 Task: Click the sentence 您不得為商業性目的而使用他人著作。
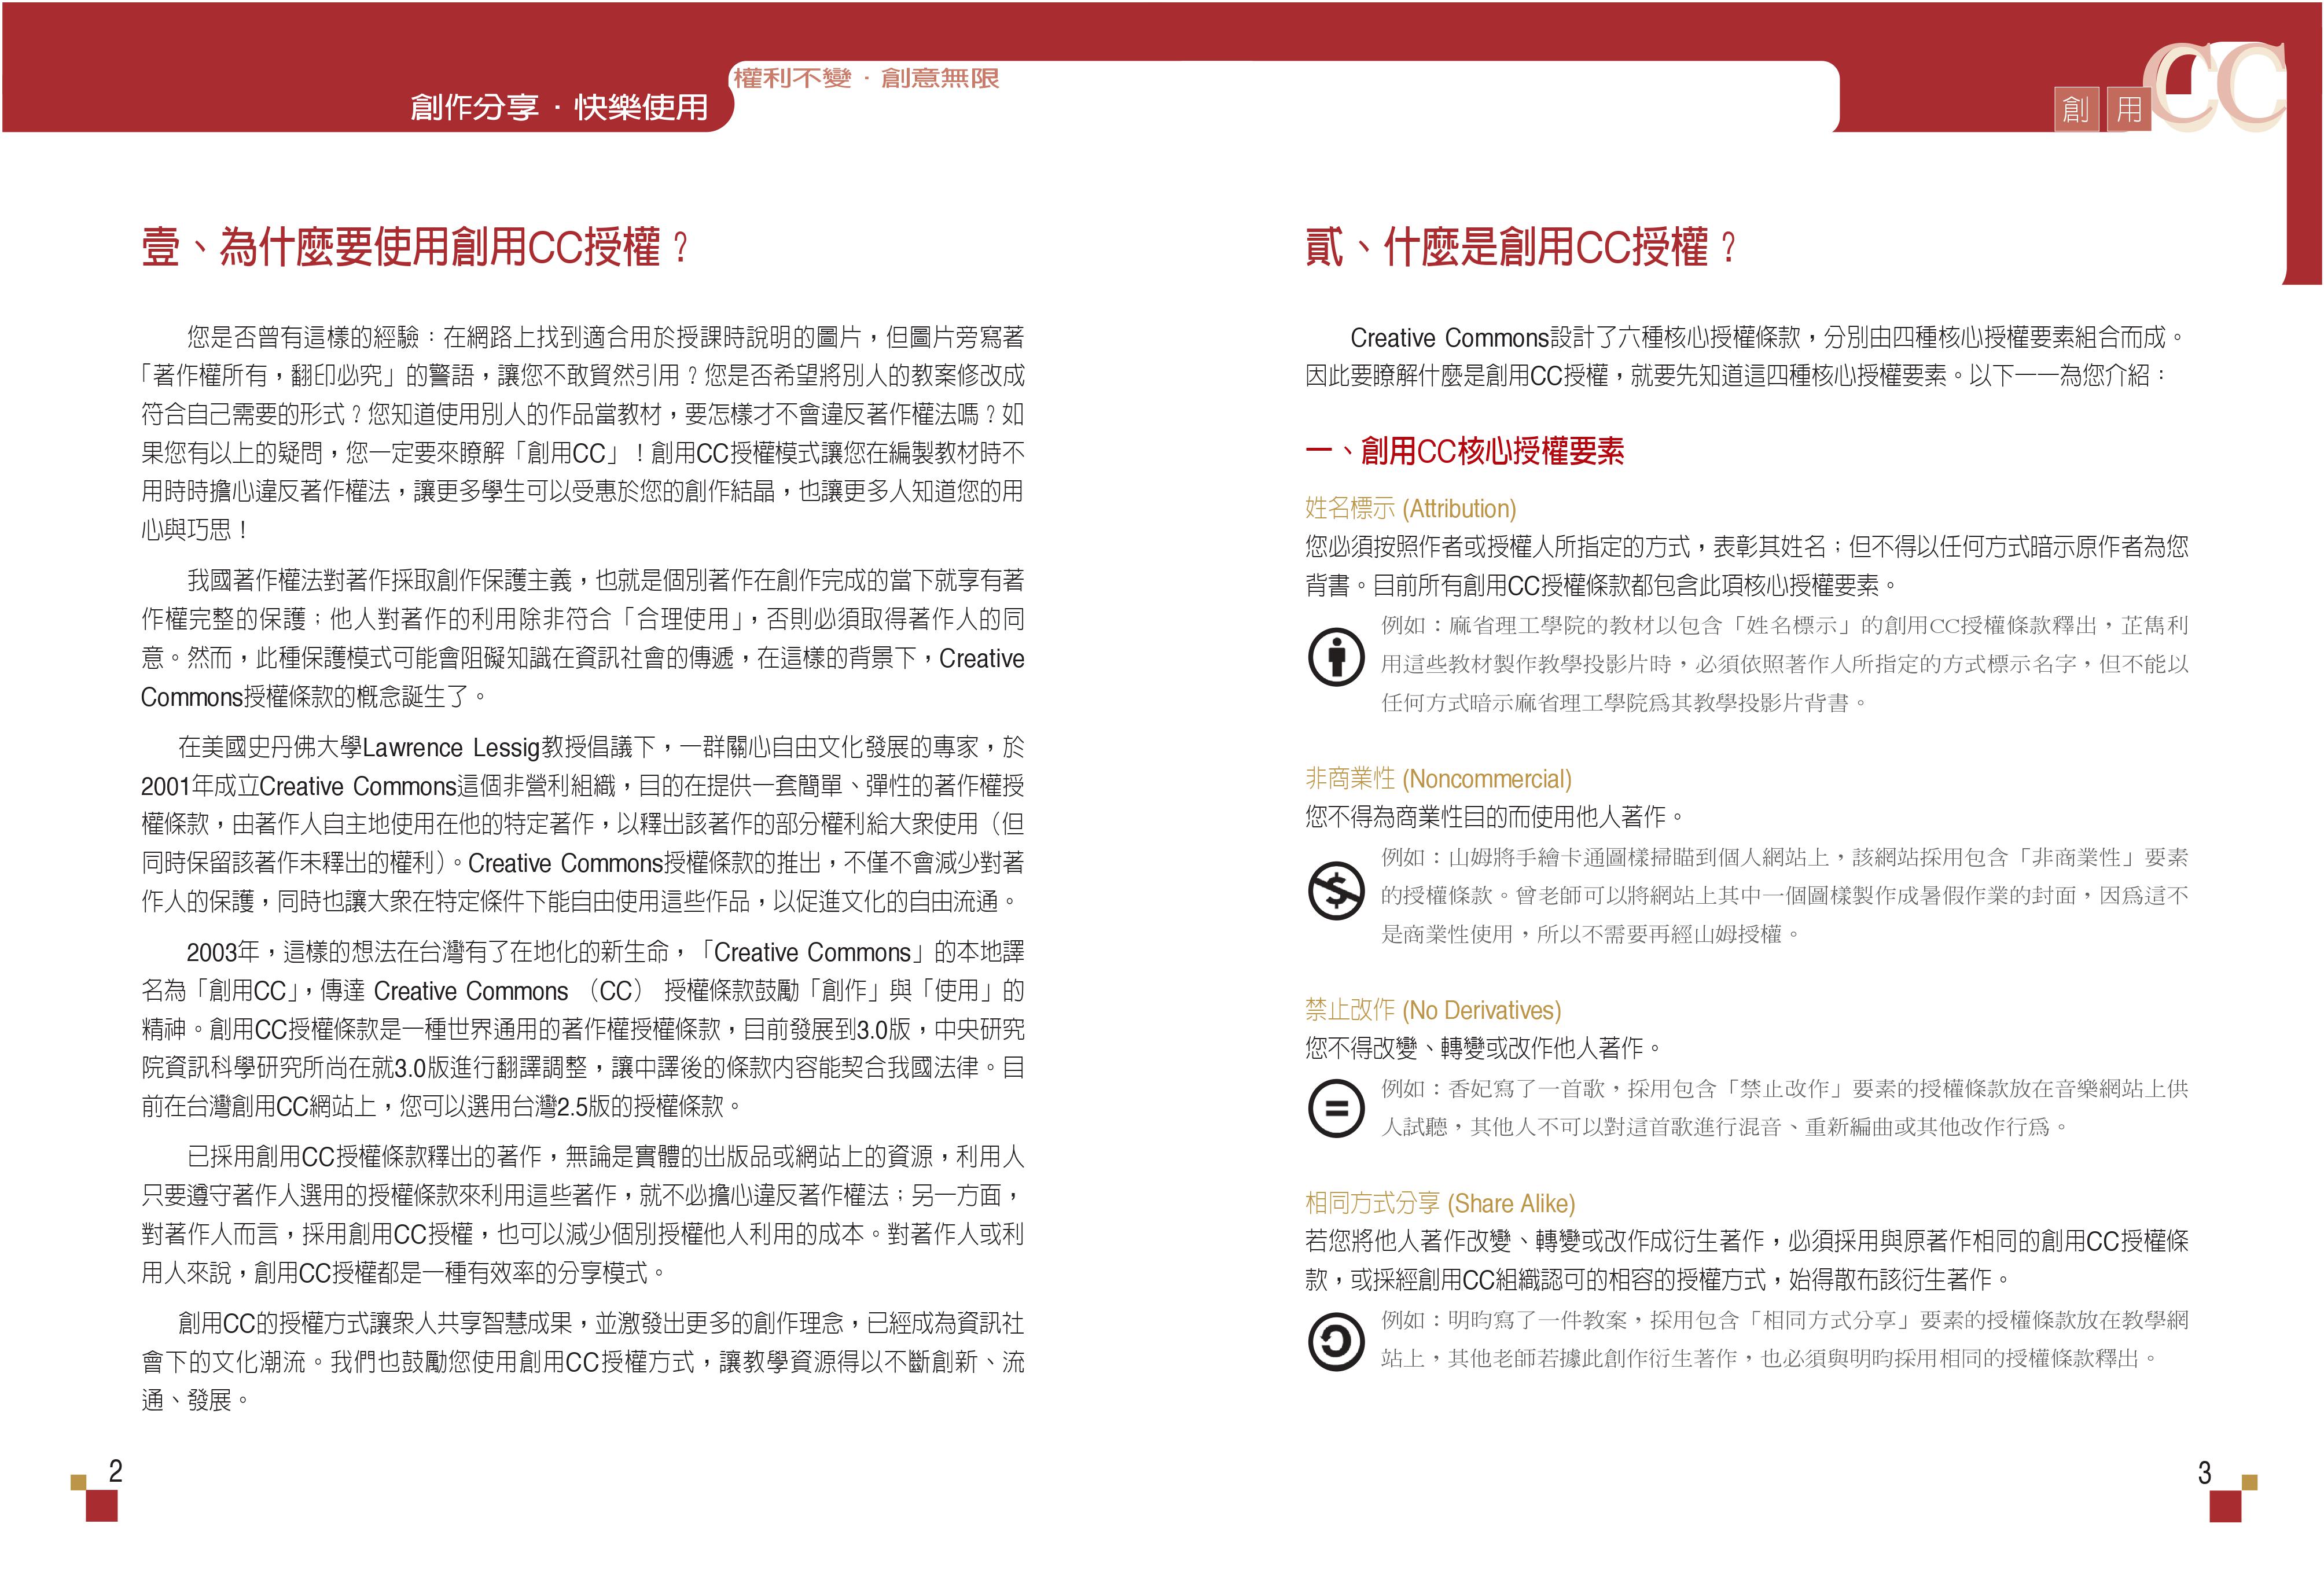pyautogui.click(x=1496, y=817)
